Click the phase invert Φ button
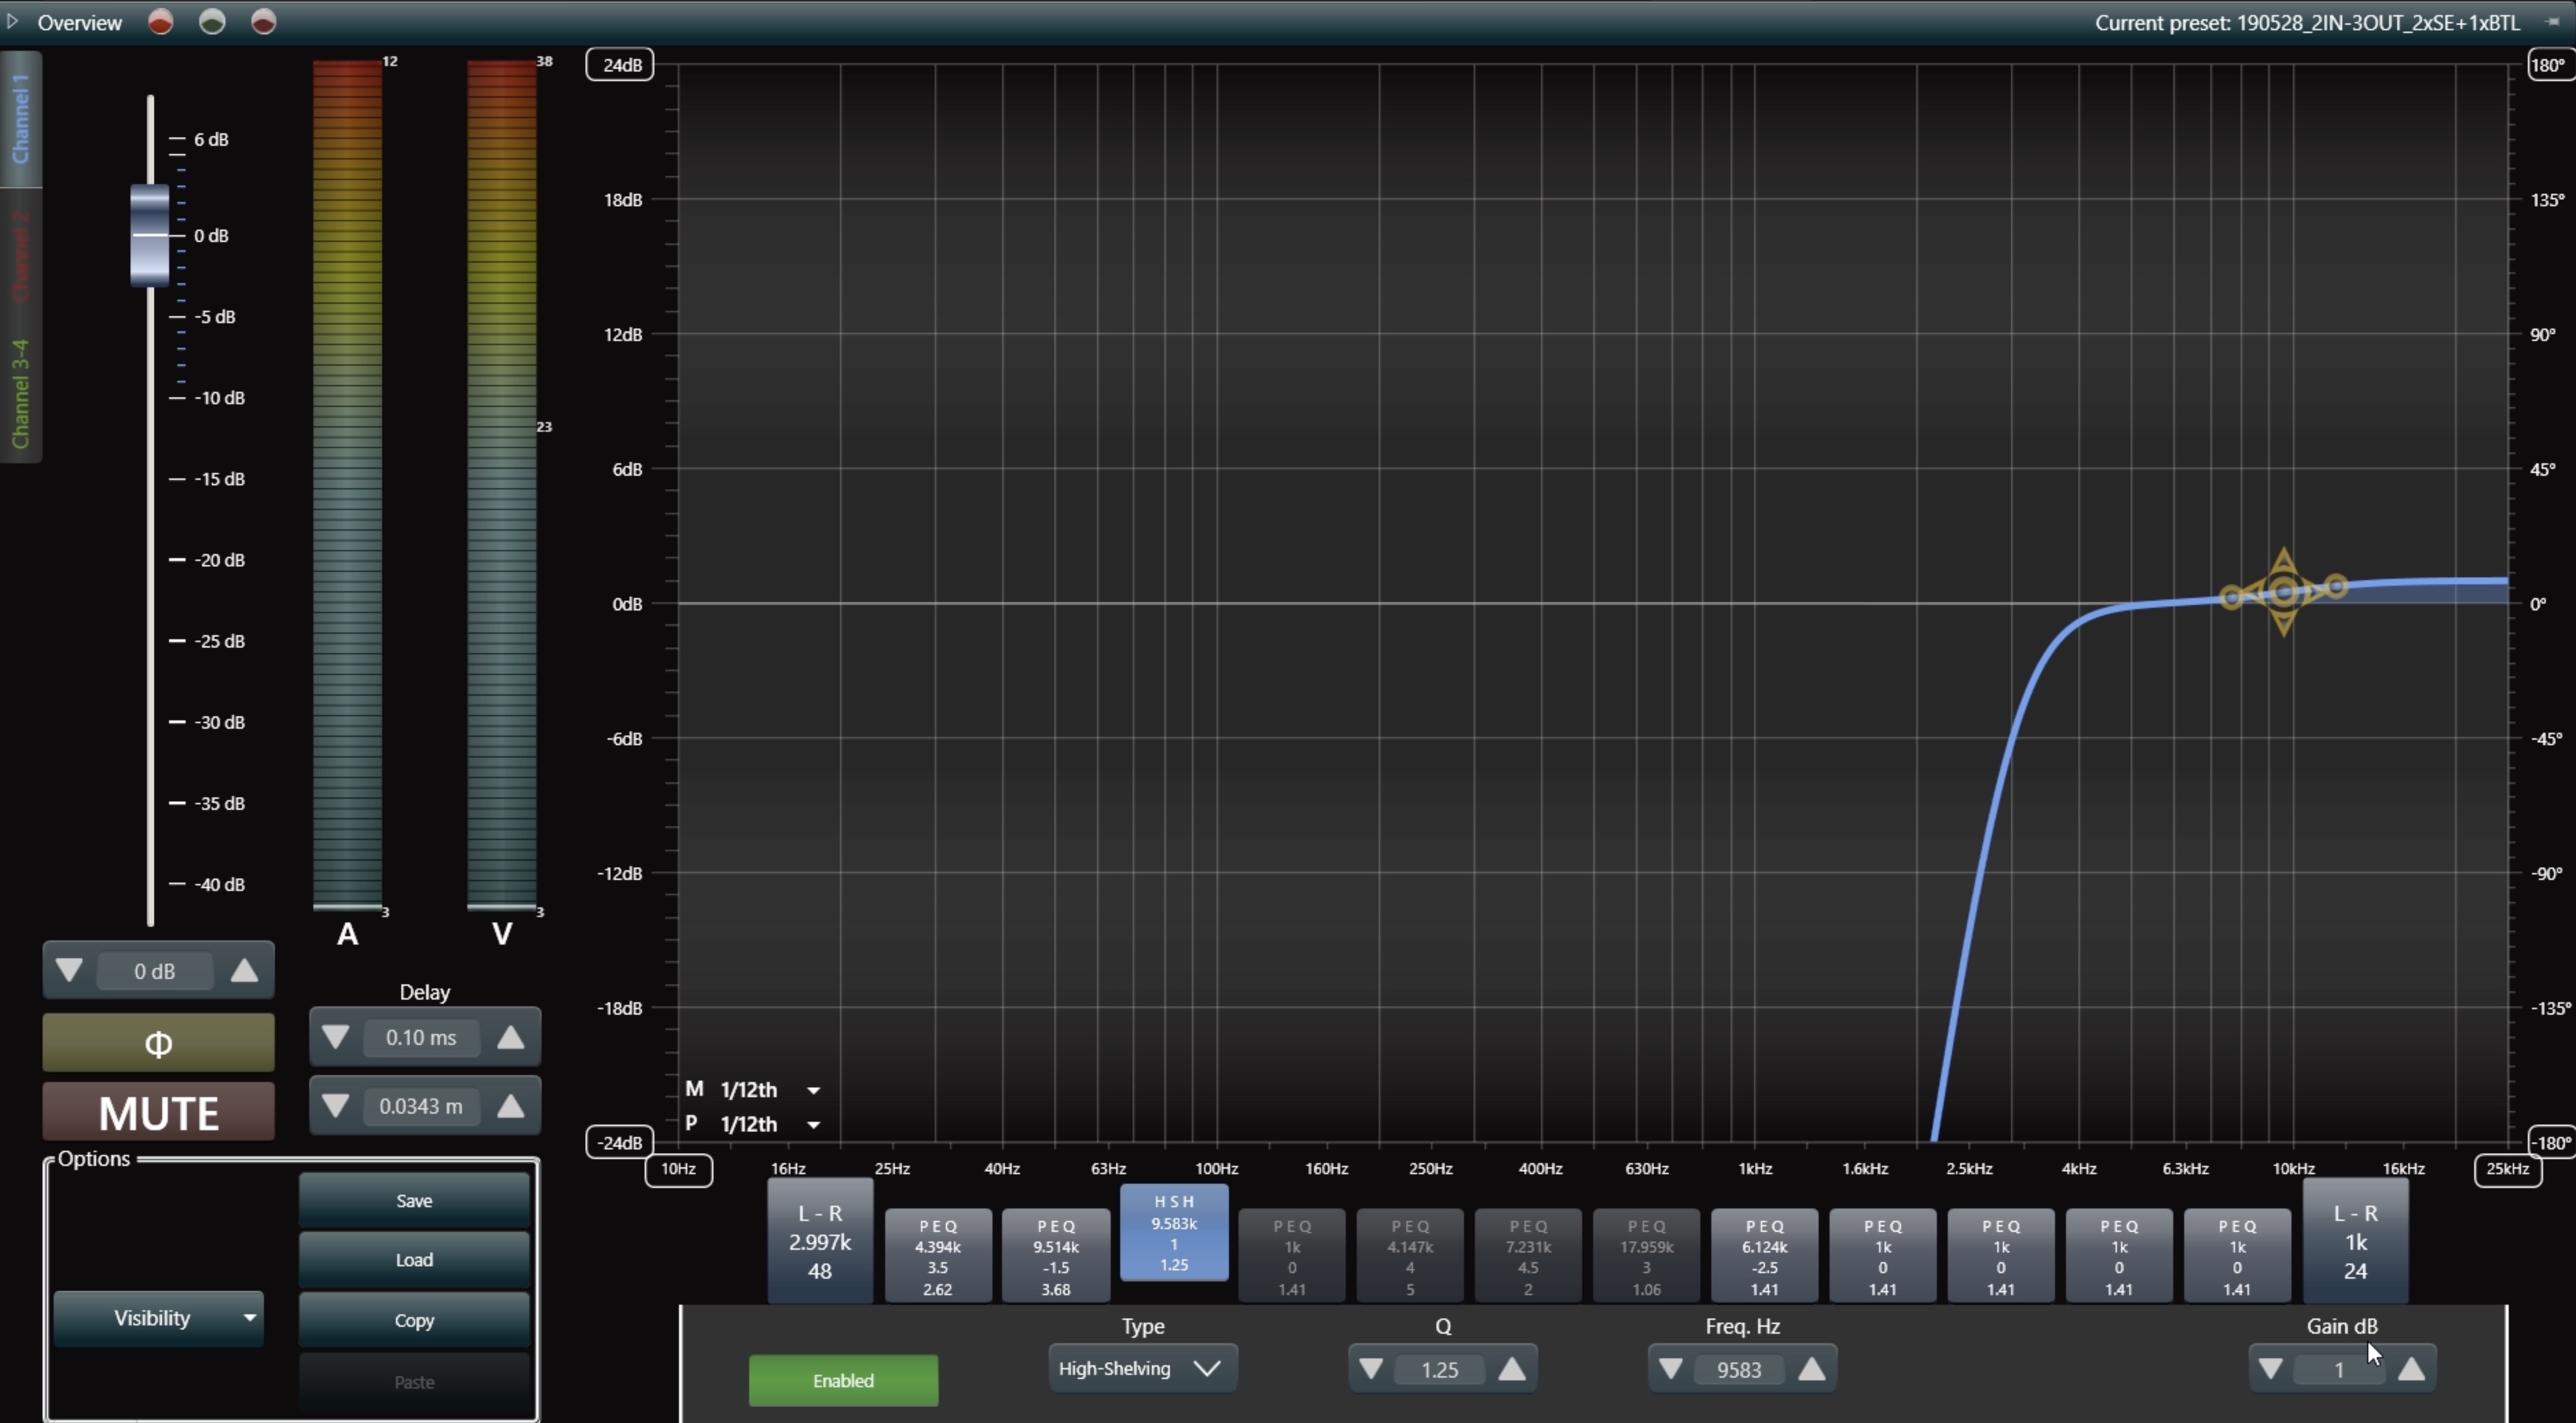Screen dimensions: 2576x1423 coord(158,1043)
